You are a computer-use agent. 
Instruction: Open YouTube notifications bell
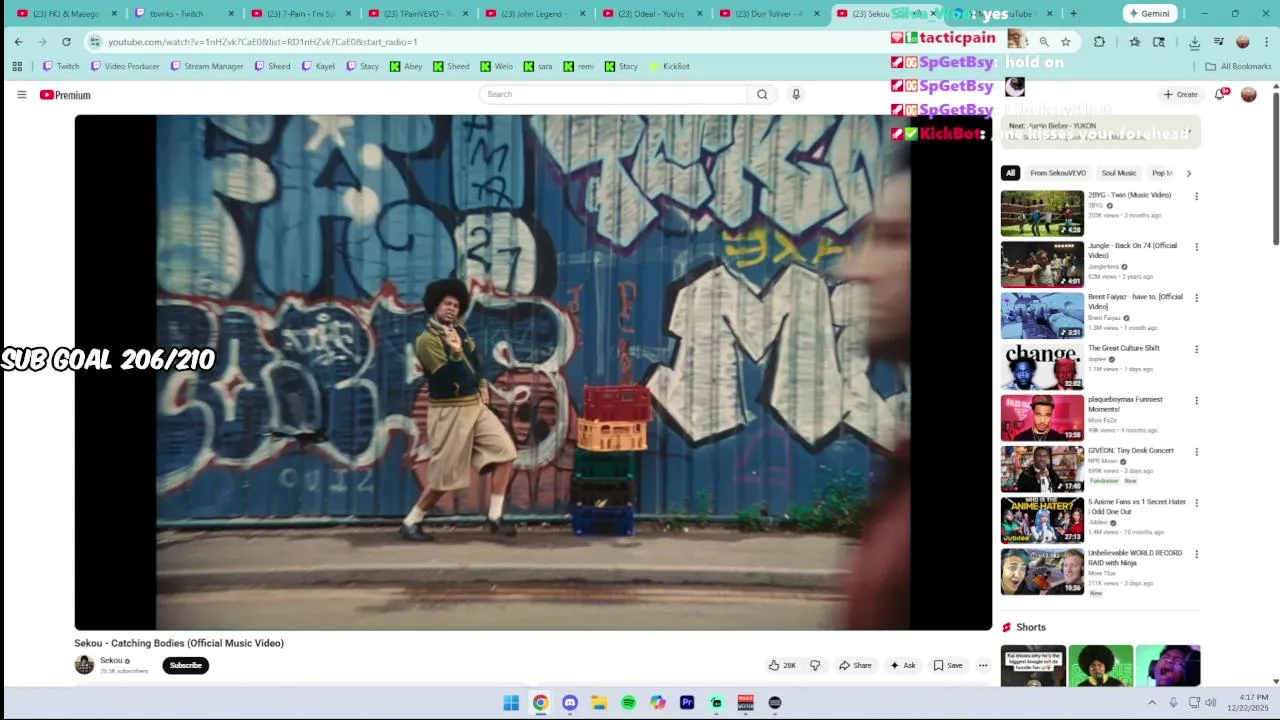pos(1220,94)
